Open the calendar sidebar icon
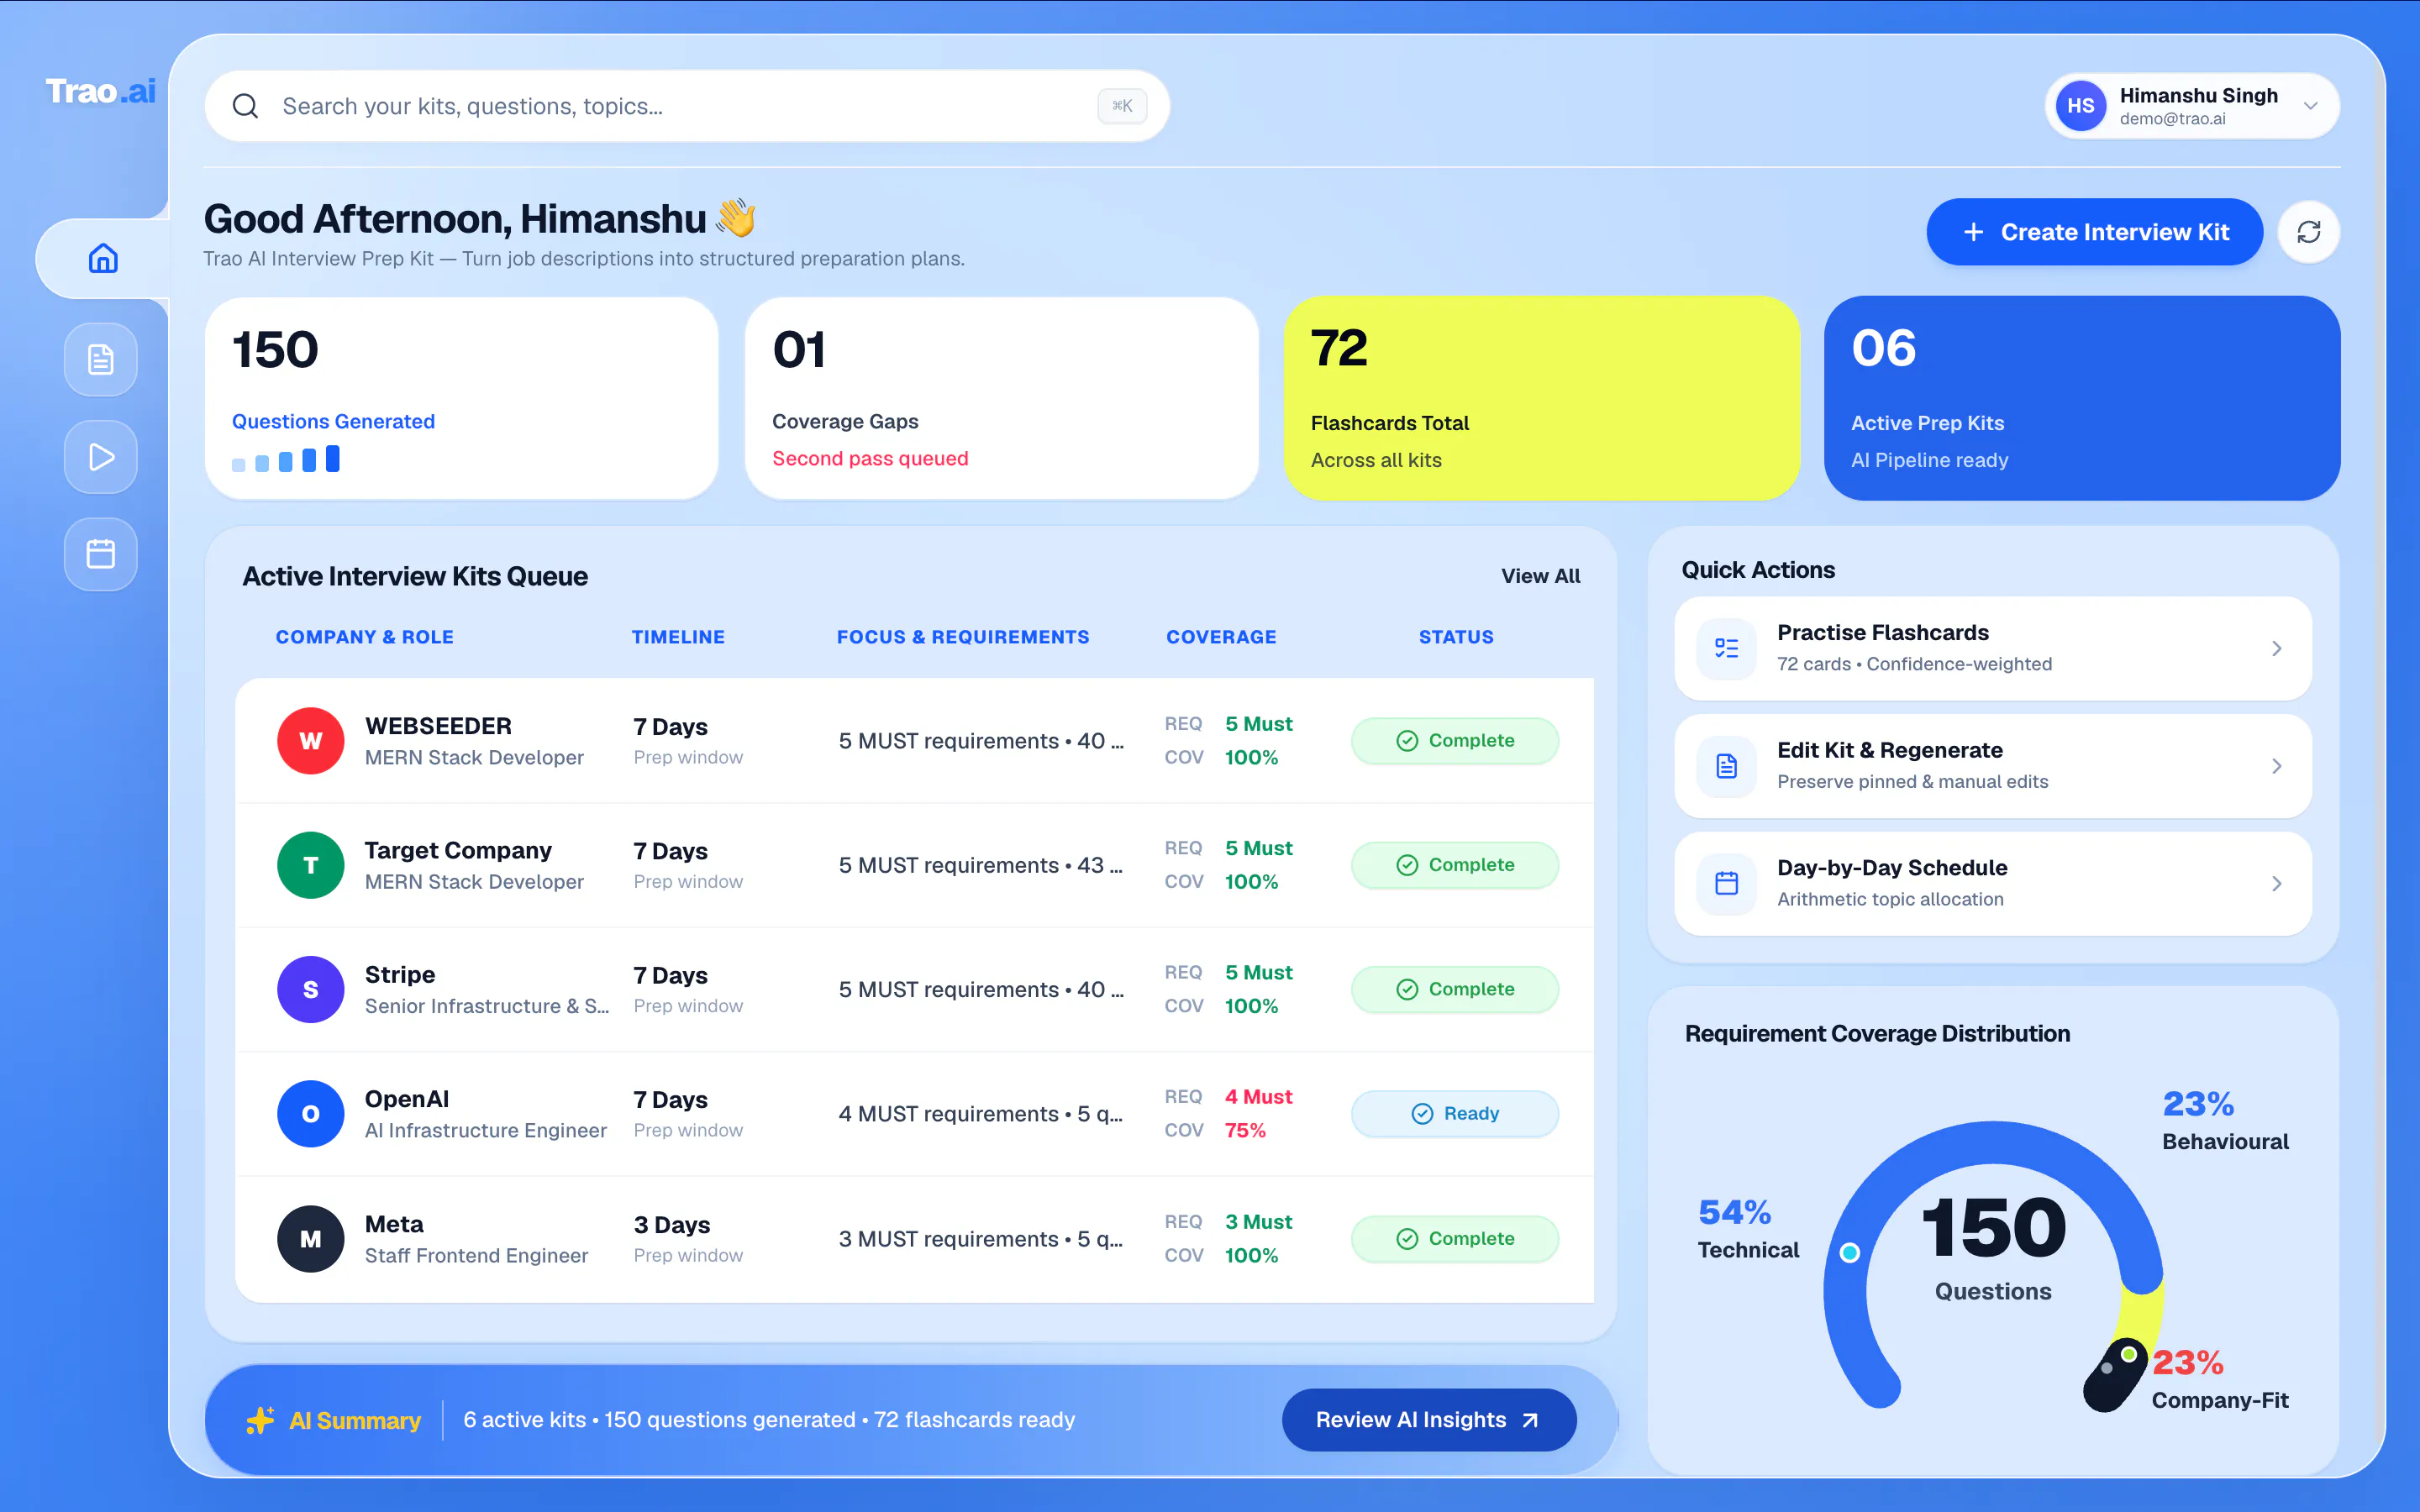Screen dimensions: 2420x1512 tap(101, 553)
